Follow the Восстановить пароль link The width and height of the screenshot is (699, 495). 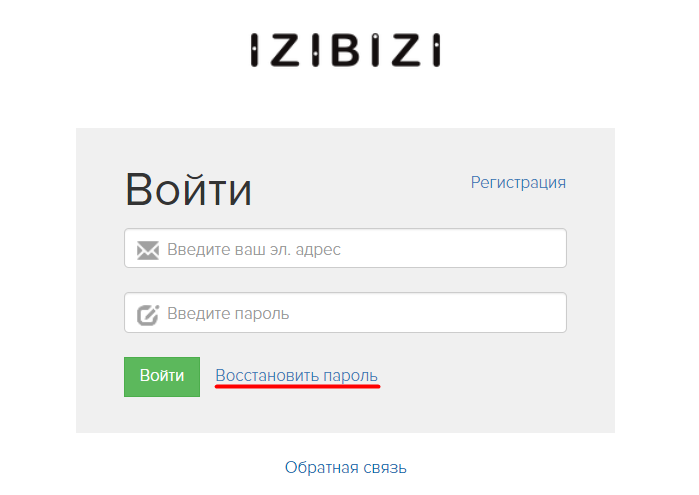pyautogui.click(x=297, y=375)
